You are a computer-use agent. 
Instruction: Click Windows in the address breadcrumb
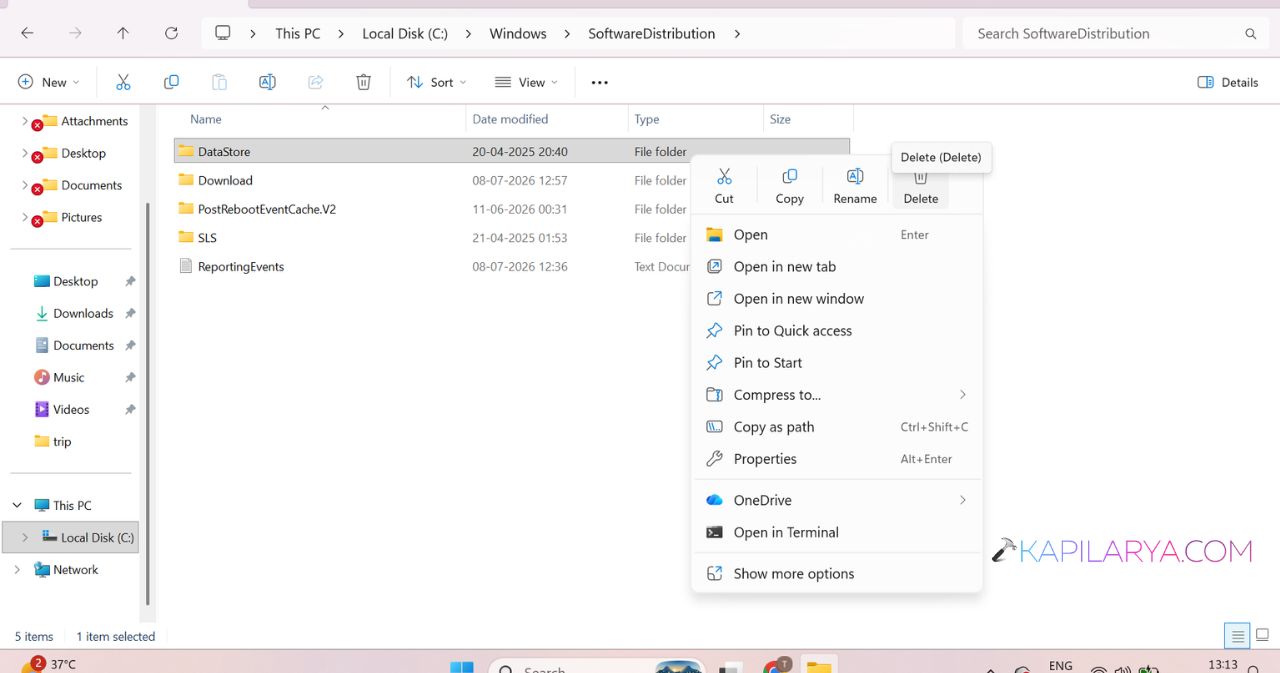click(518, 33)
